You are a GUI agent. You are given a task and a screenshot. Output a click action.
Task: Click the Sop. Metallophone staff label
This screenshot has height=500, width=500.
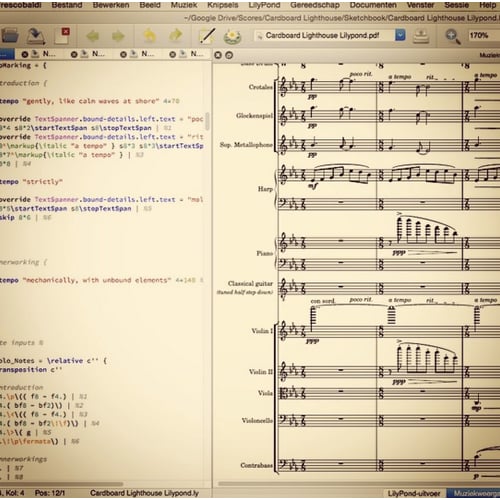246,145
